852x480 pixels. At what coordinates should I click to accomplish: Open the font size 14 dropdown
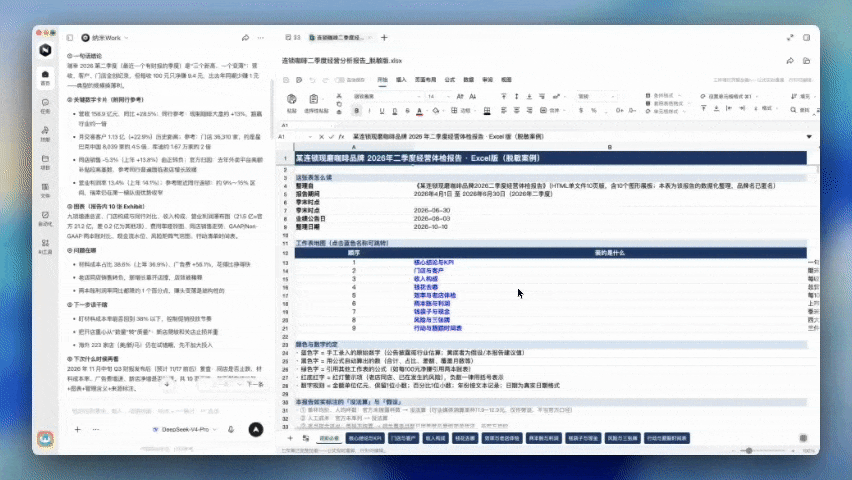coord(438,96)
